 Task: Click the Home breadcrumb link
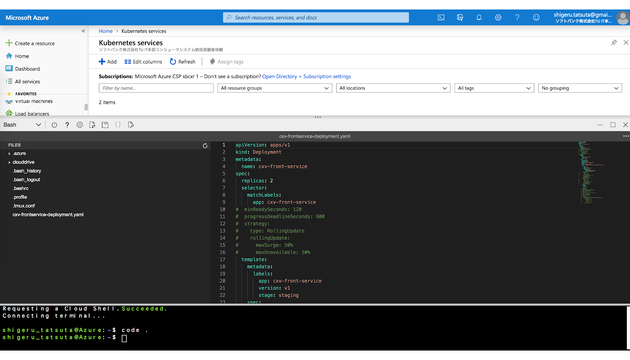coord(106,31)
